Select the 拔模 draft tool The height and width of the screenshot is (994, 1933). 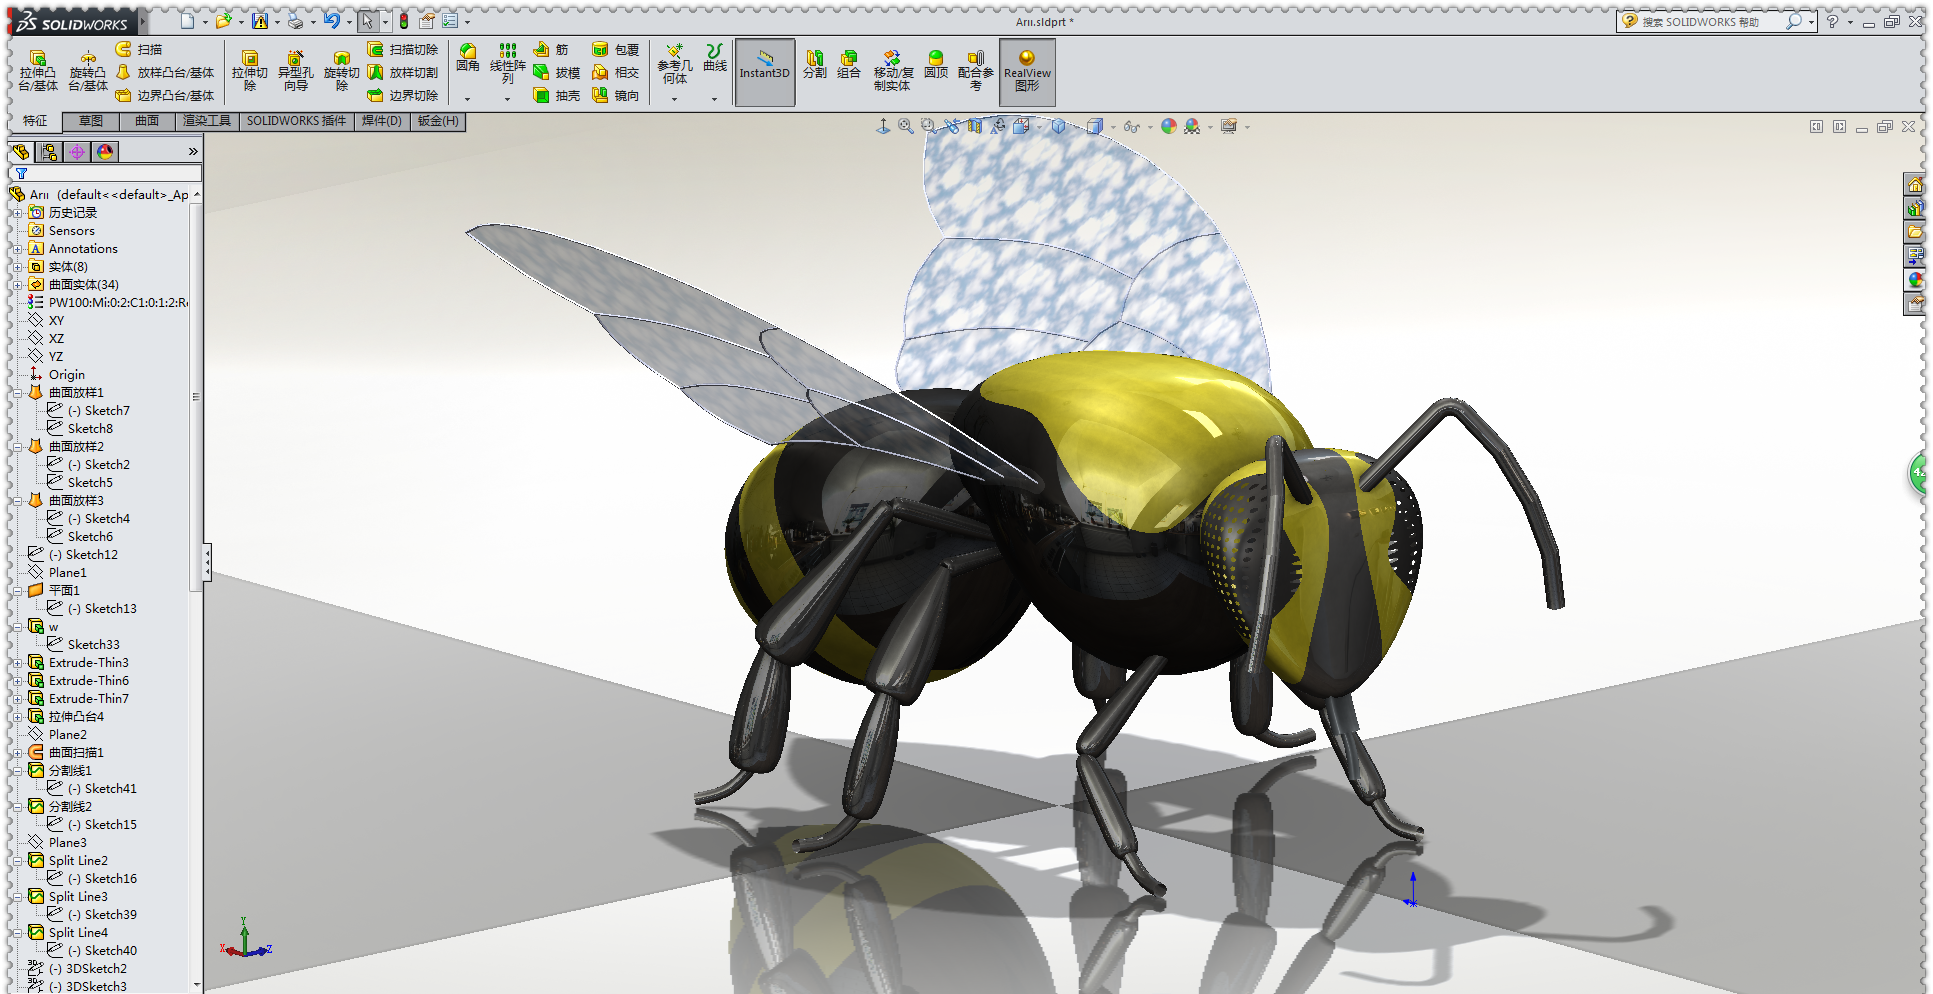[556, 72]
